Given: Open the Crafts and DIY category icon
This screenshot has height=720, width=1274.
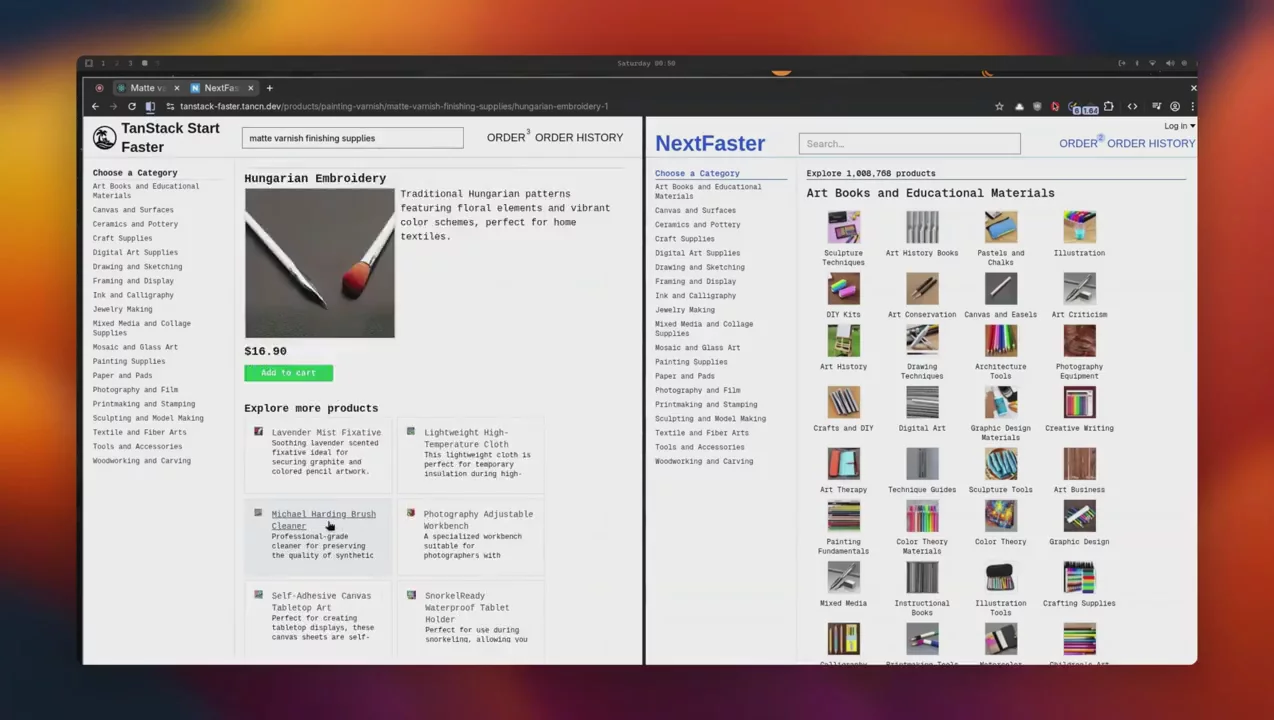Looking at the screenshot, I should pos(843,403).
